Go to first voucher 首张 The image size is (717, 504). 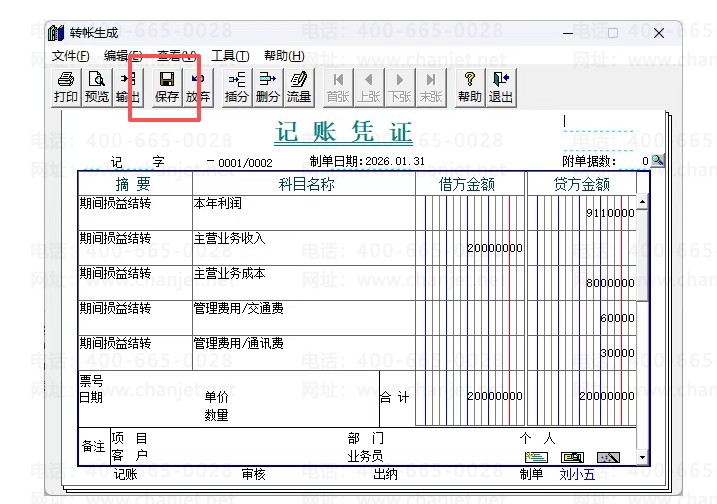pos(338,87)
